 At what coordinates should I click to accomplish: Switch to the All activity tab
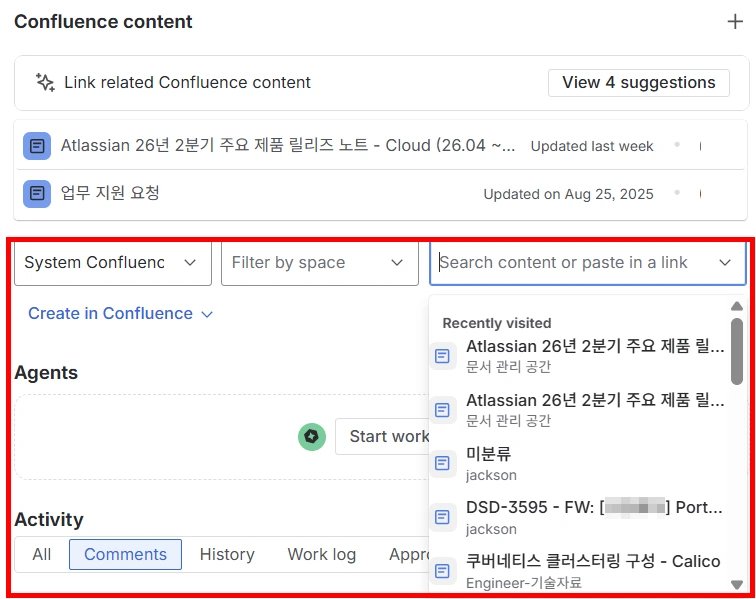pos(41,555)
